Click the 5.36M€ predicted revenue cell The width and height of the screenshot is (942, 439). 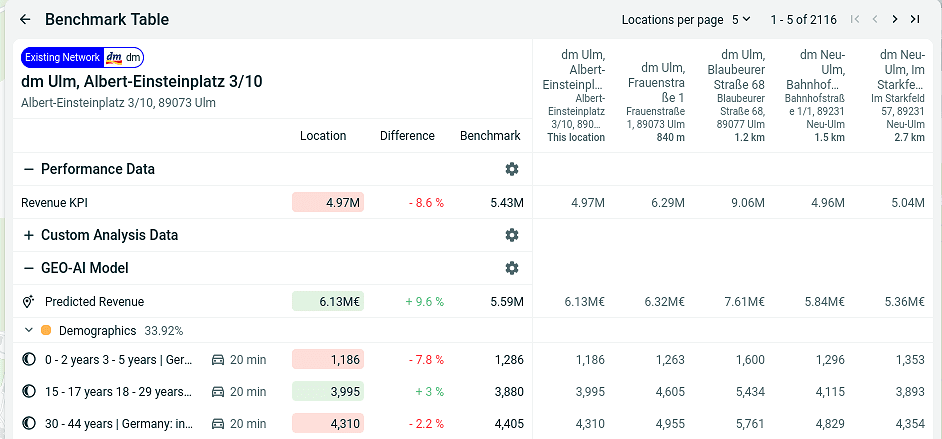coord(905,301)
